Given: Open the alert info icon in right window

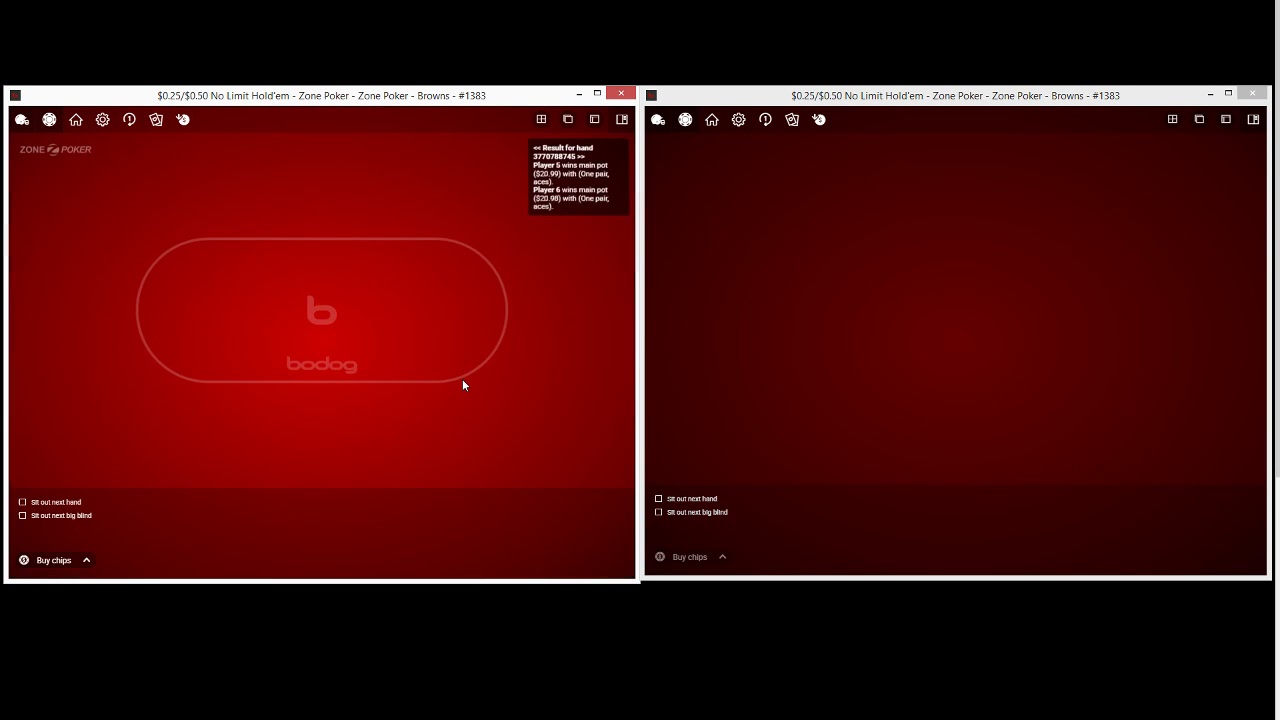Looking at the screenshot, I should click(x=765, y=120).
